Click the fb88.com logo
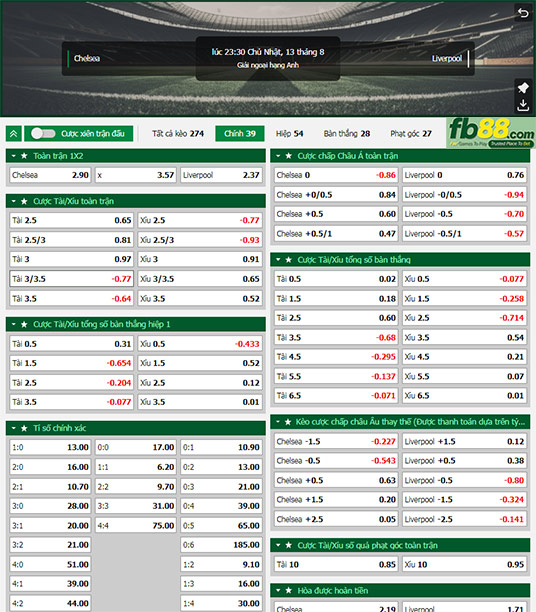The width and height of the screenshot is (536, 612). tap(491, 133)
